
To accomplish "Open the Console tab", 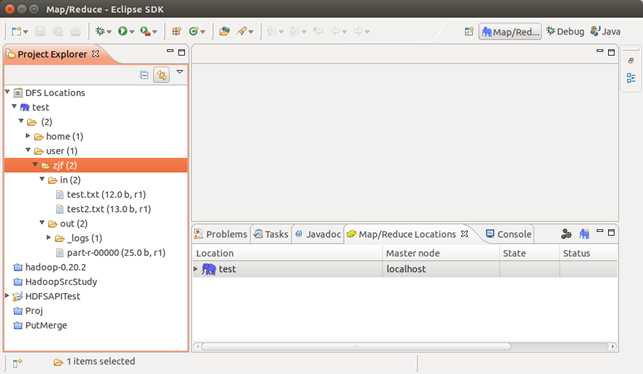I will [508, 234].
